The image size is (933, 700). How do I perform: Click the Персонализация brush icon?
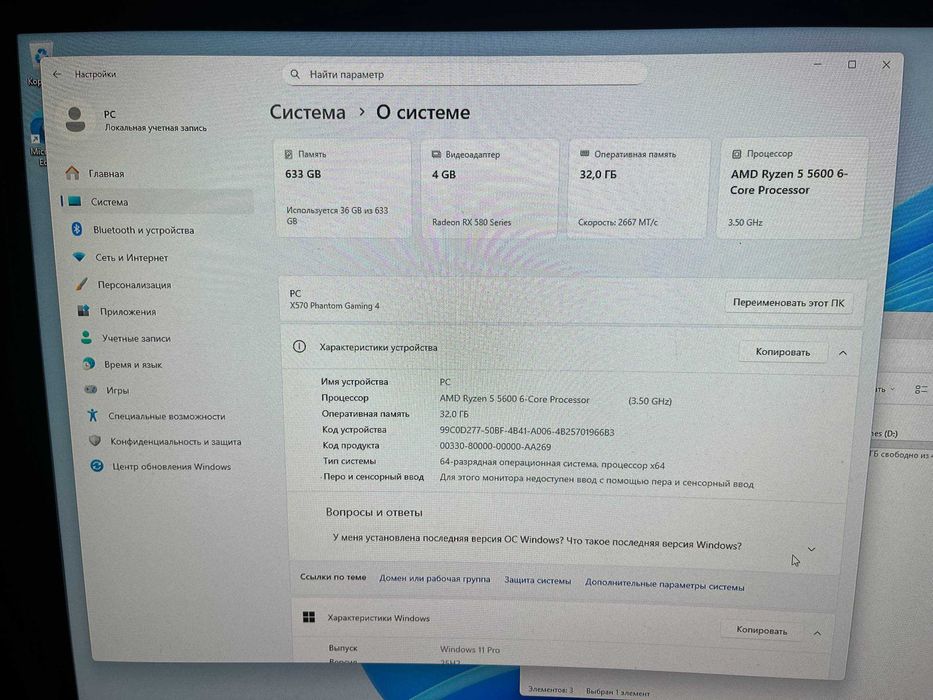82,284
